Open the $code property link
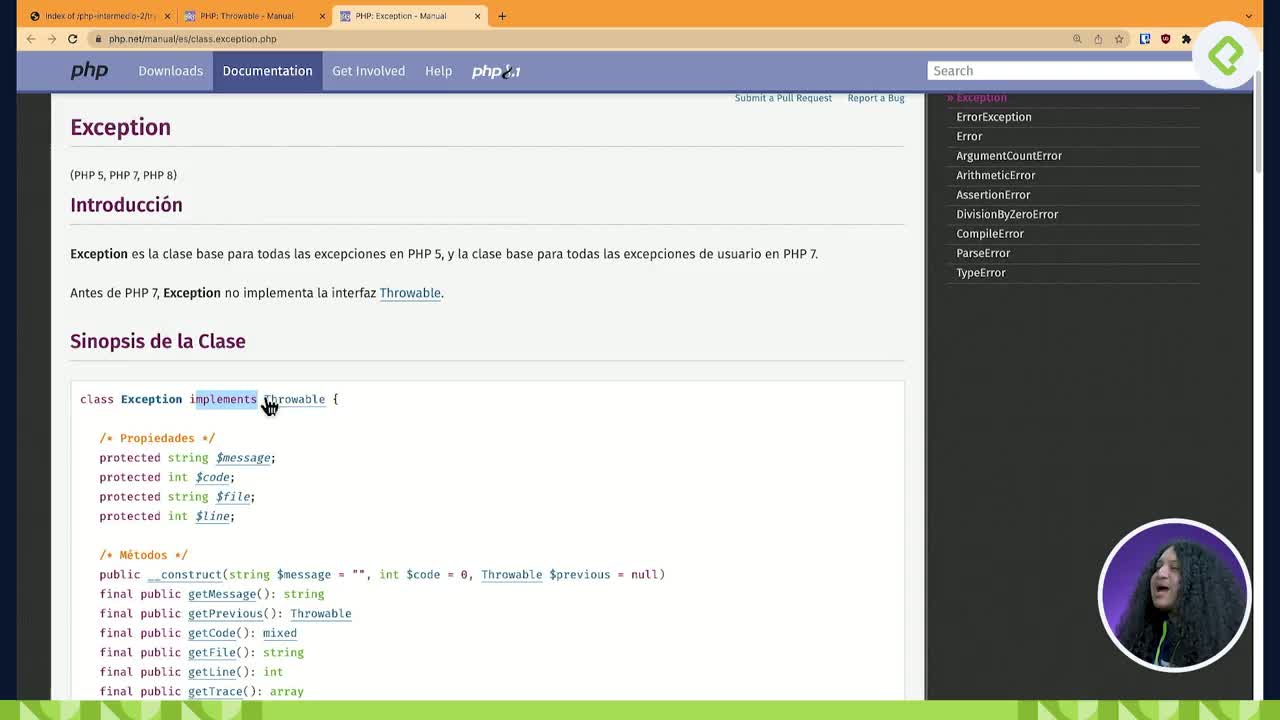Screen dimensions: 1280x720 click(x=213, y=477)
